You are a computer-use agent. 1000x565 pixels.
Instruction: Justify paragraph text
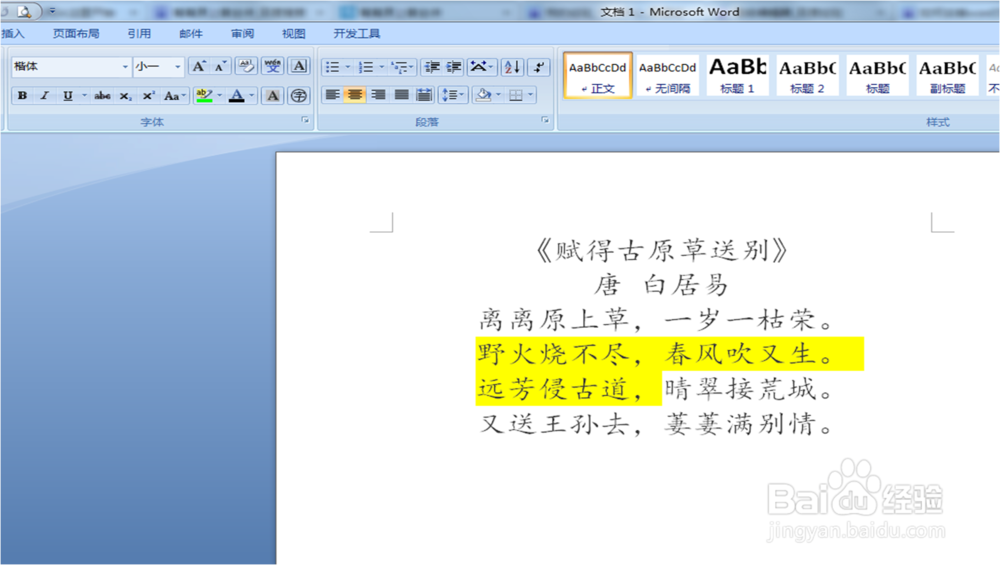tap(401, 95)
